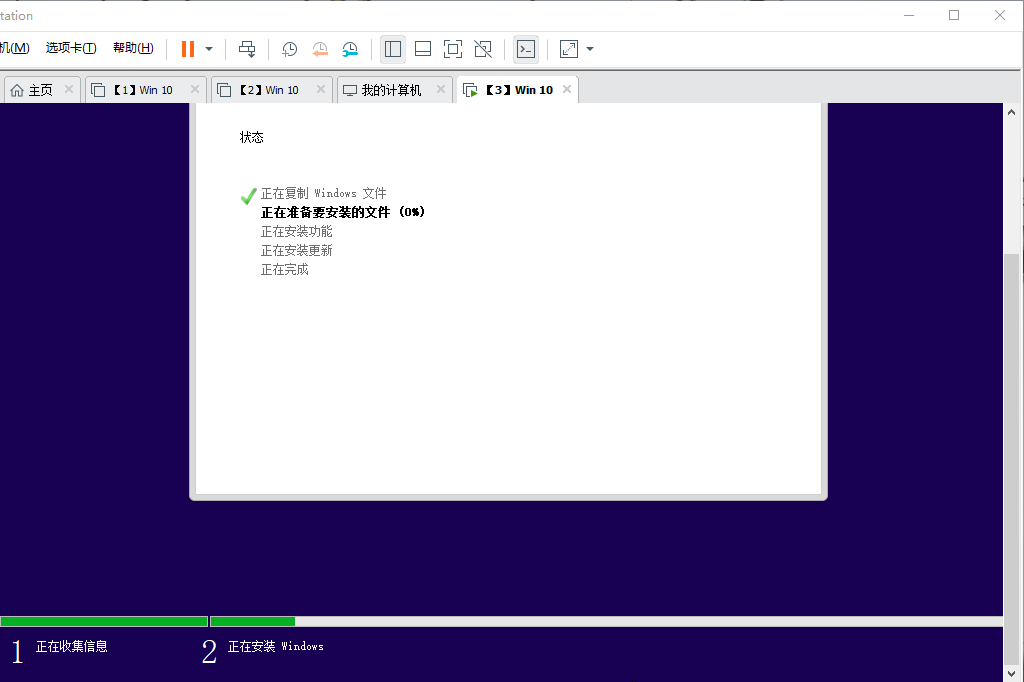Close the 我的计算机 tab
The width and height of the screenshot is (1024, 682).
pyautogui.click(x=441, y=89)
